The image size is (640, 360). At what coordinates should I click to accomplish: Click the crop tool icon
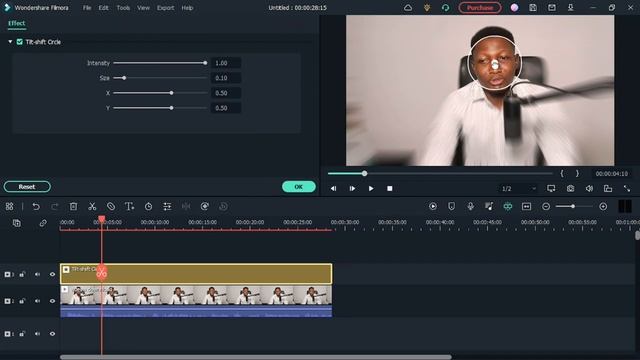point(111,207)
